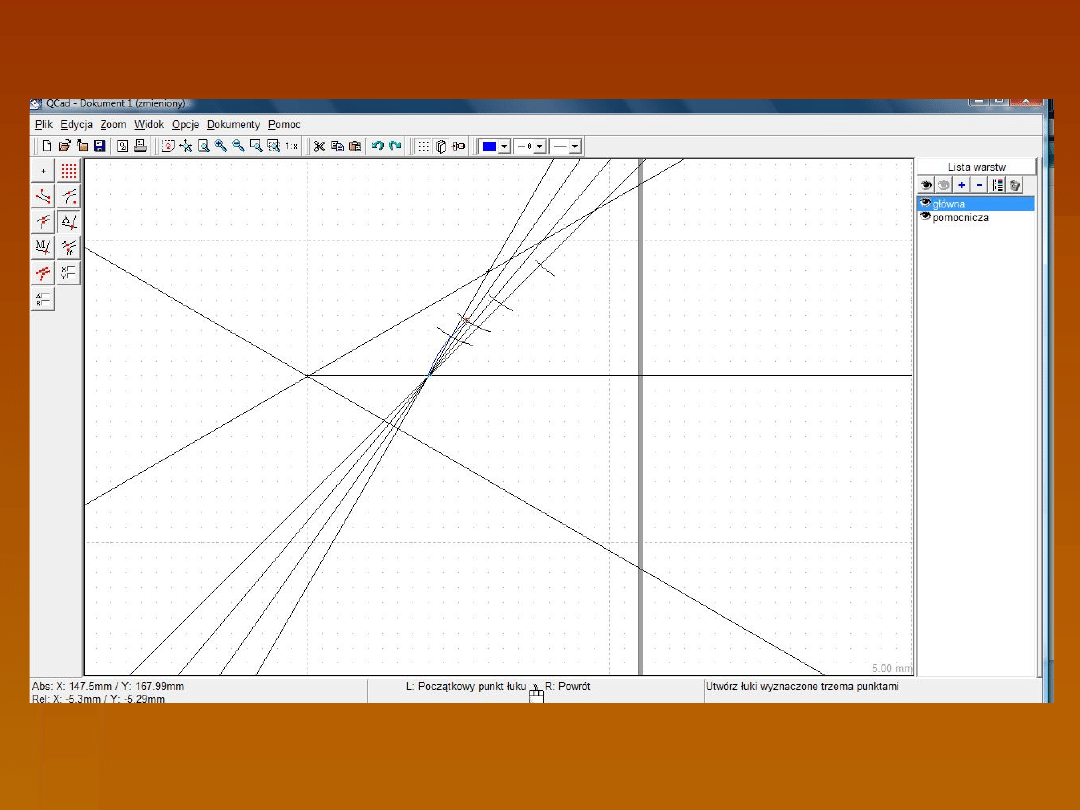Viewport: 1080px width, 810px height.
Task: Click the Lista warstw panel header
Action: pos(976,167)
